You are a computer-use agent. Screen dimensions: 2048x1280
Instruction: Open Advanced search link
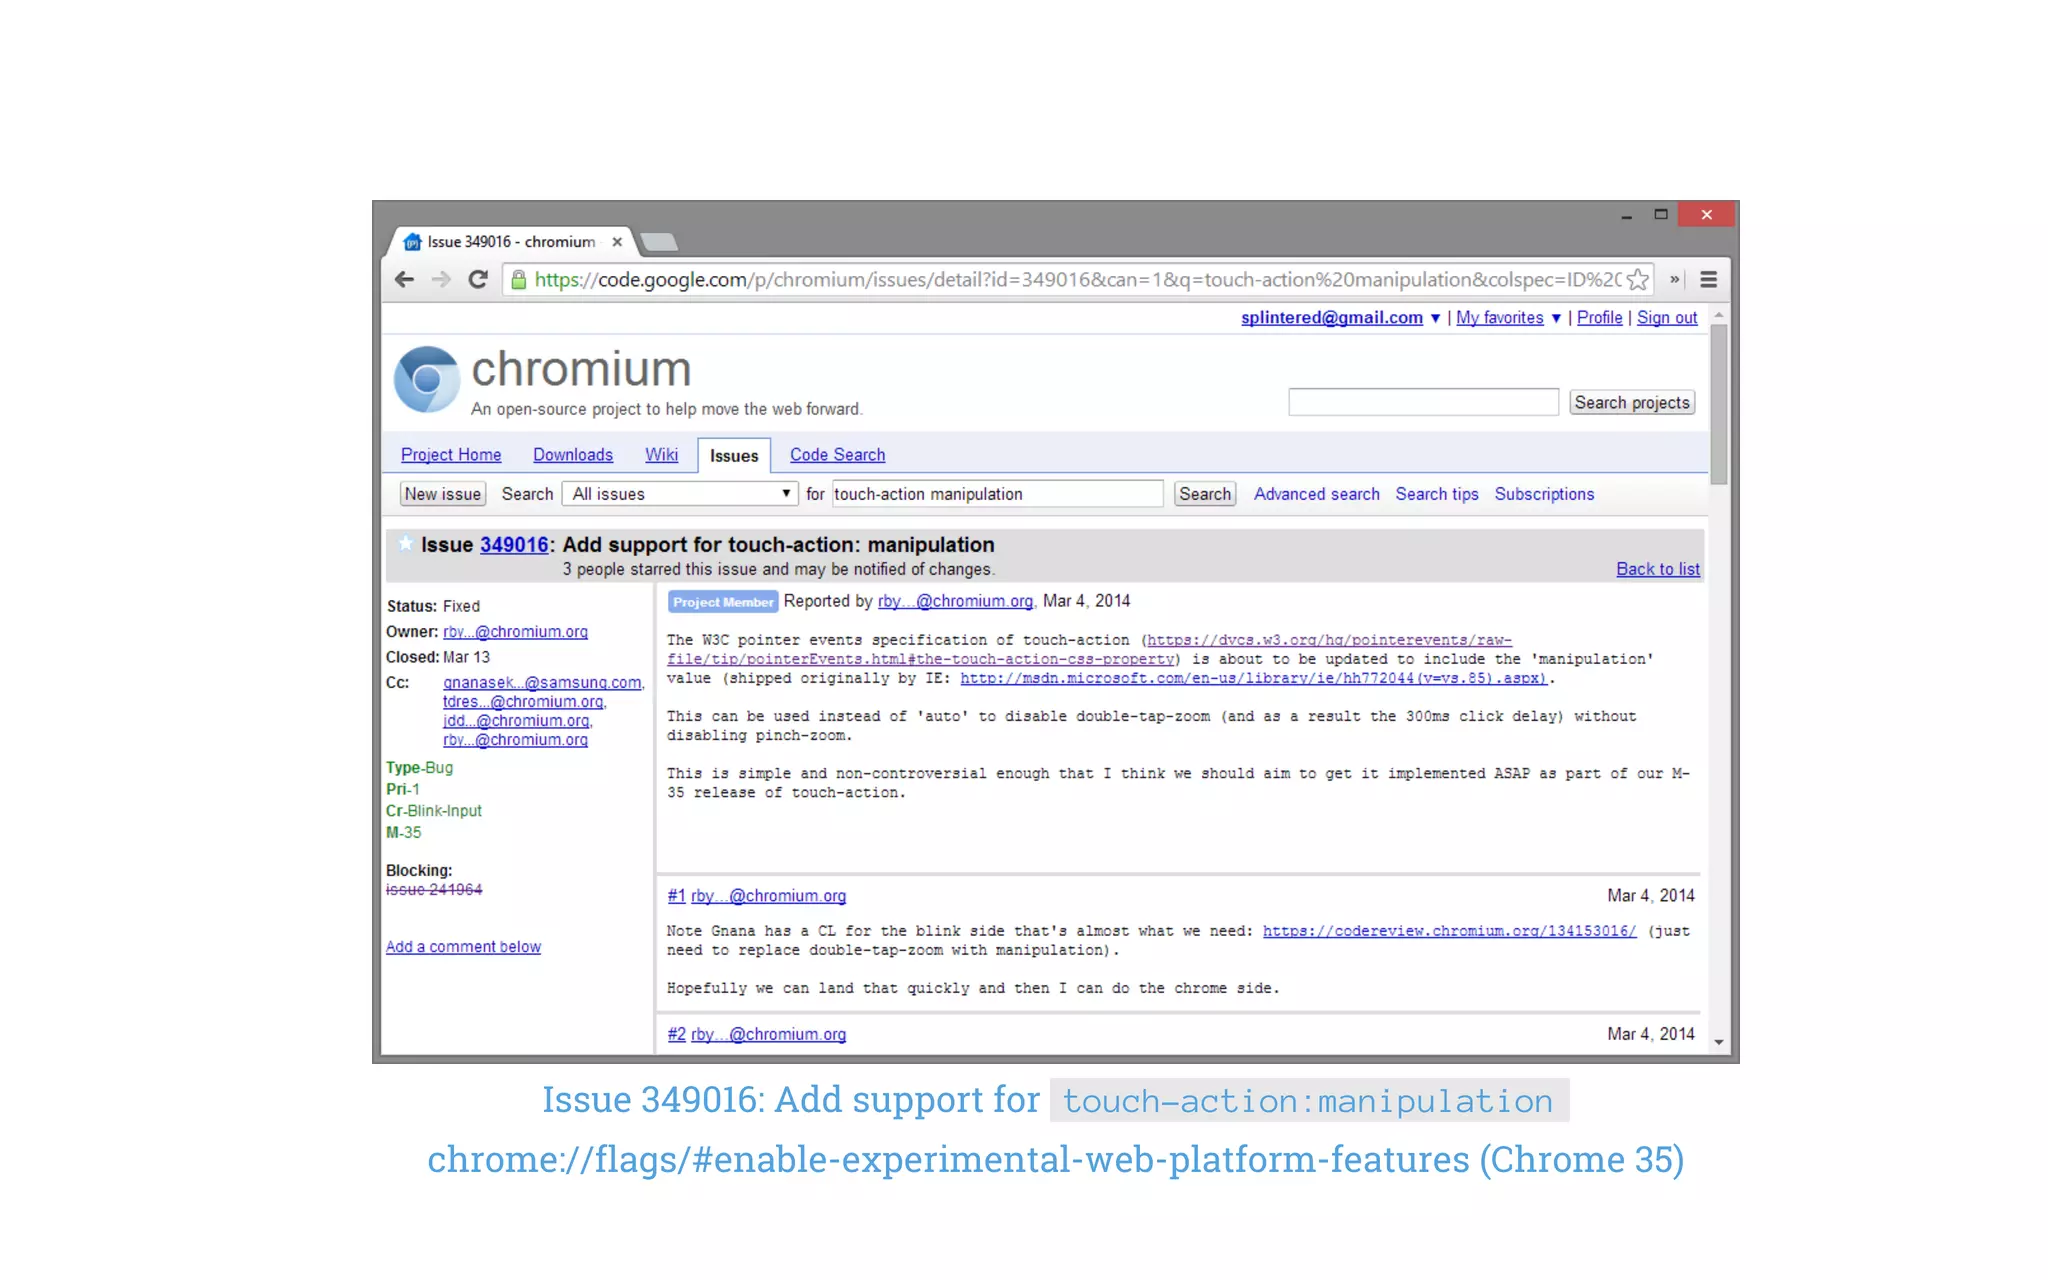coord(1317,494)
